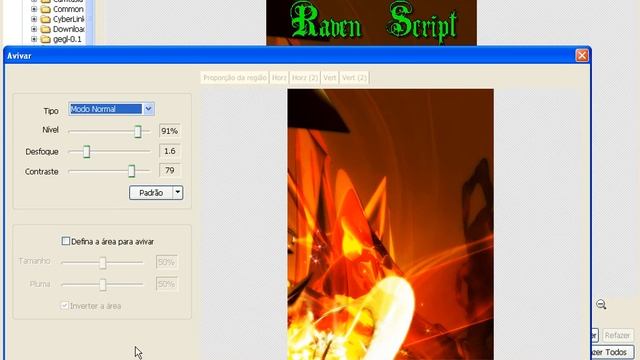
Task: Select the Vert tab
Action: (330, 78)
